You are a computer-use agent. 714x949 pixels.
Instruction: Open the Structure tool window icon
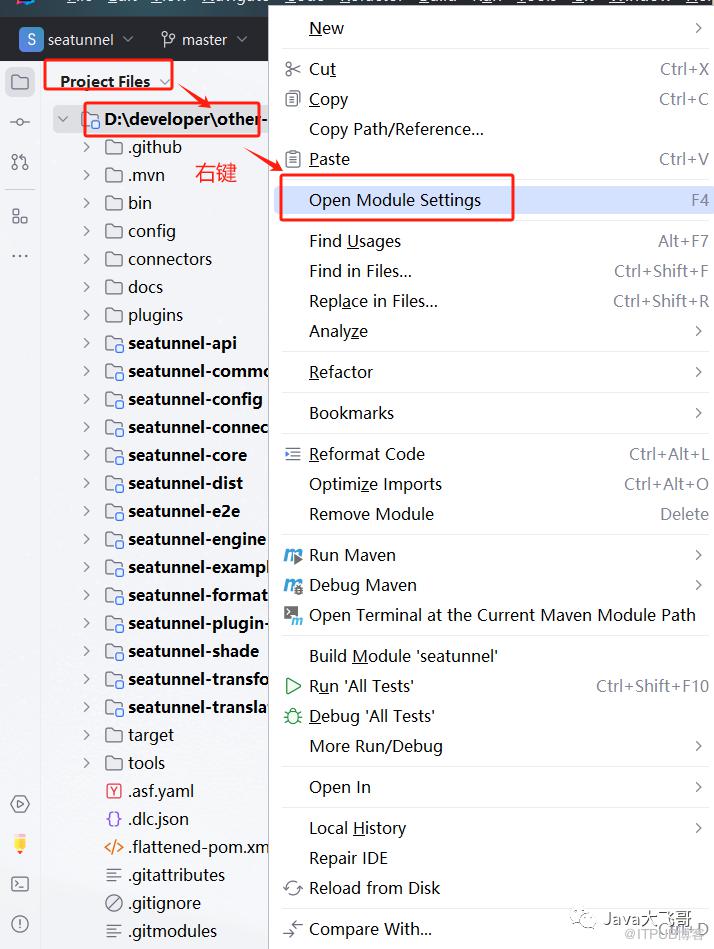(20, 216)
